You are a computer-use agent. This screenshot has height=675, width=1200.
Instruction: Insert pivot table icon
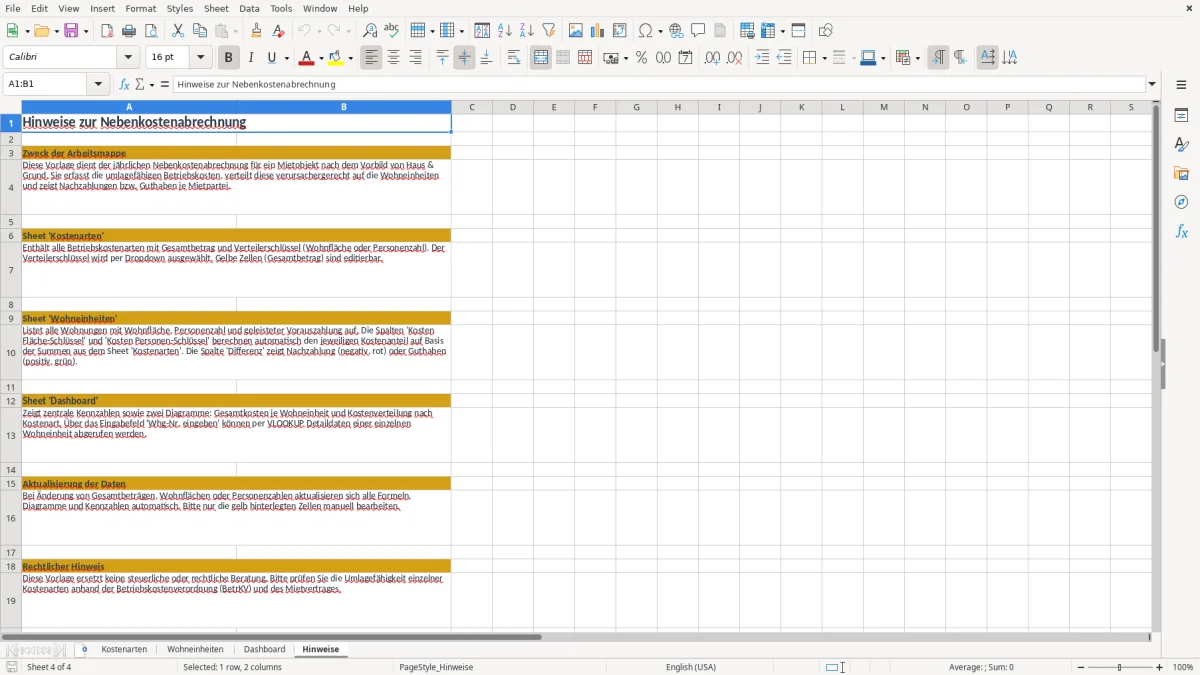[620, 31]
